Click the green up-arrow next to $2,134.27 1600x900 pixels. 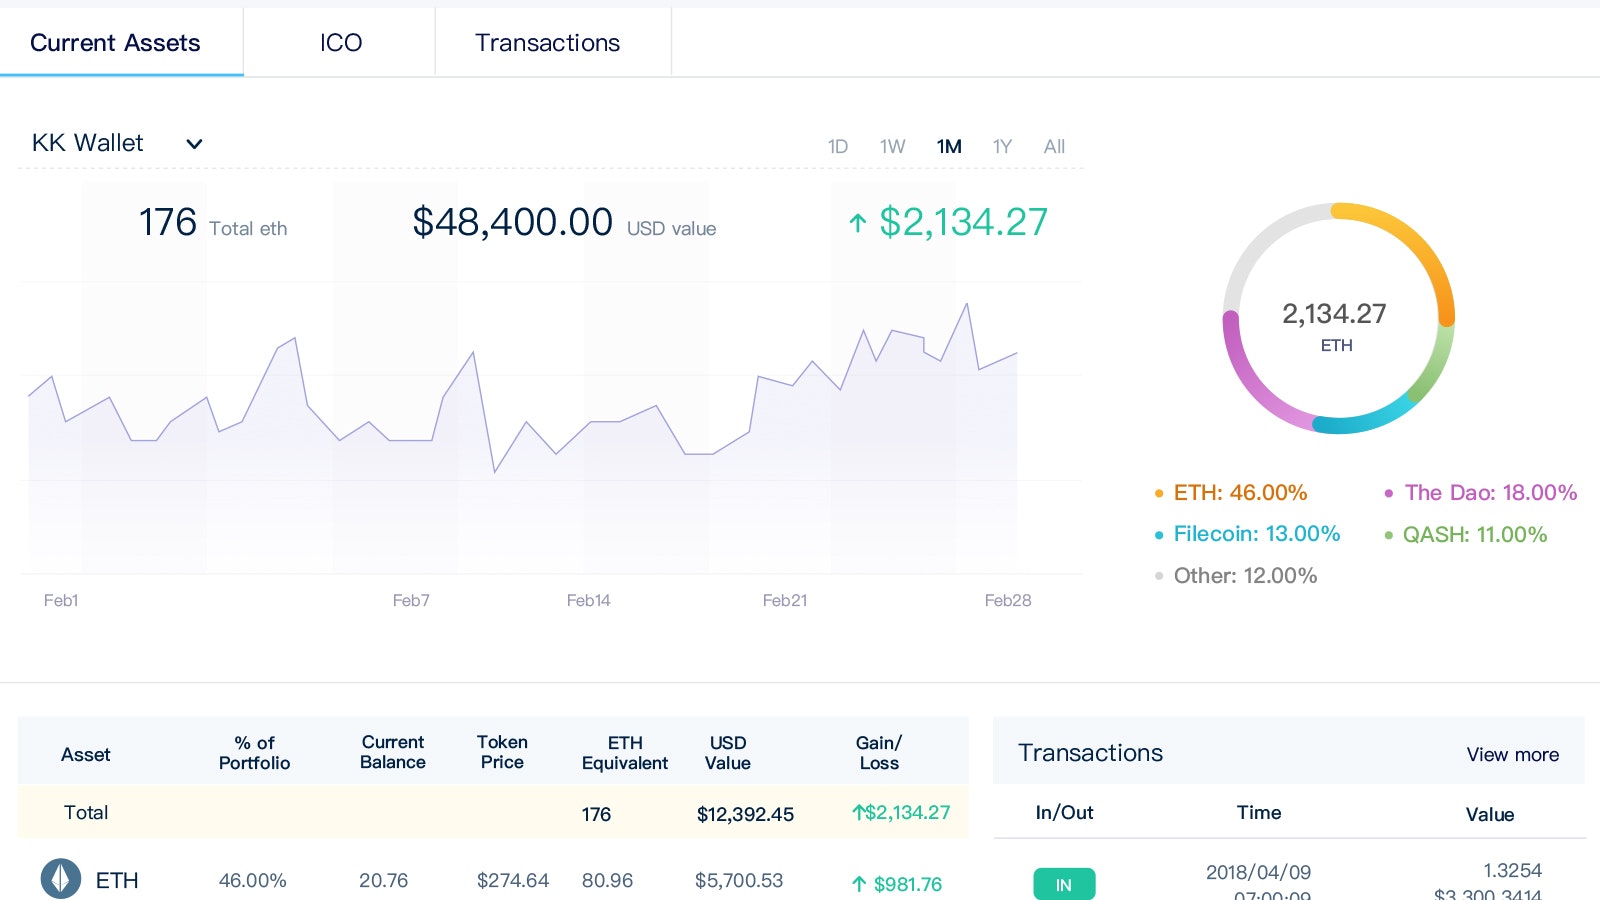(857, 222)
